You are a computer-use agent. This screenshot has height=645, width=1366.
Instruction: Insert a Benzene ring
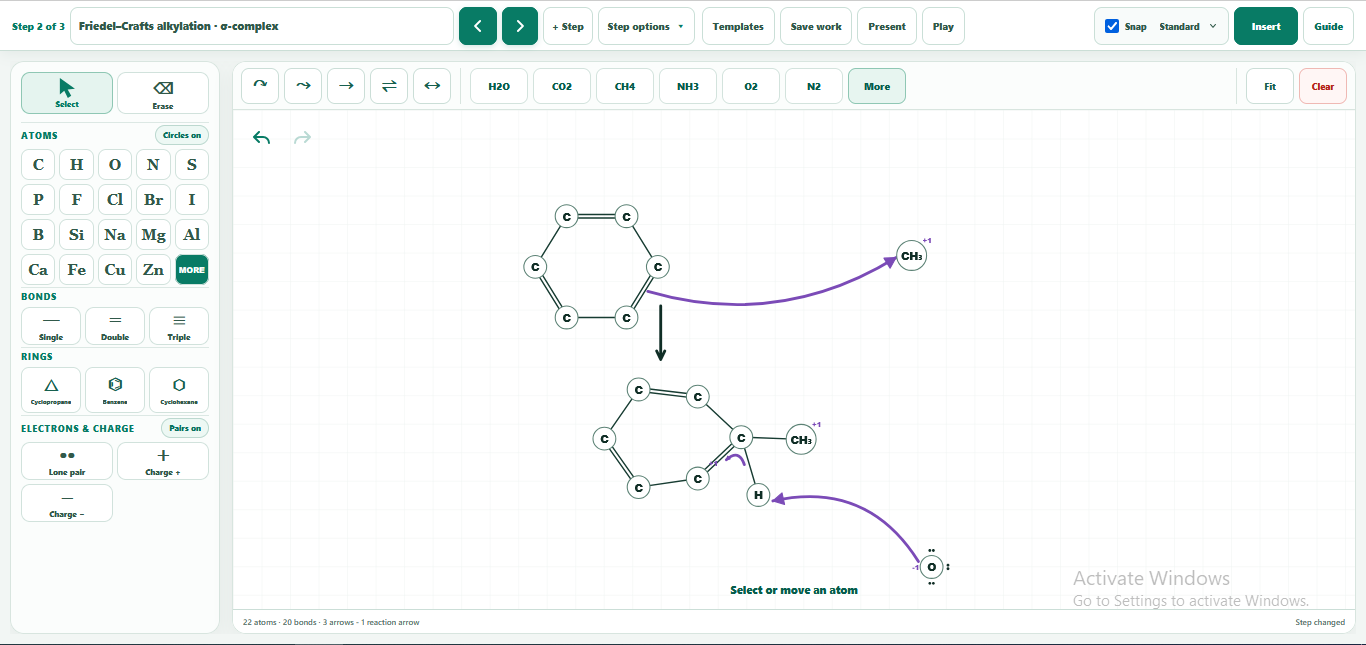coord(115,390)
